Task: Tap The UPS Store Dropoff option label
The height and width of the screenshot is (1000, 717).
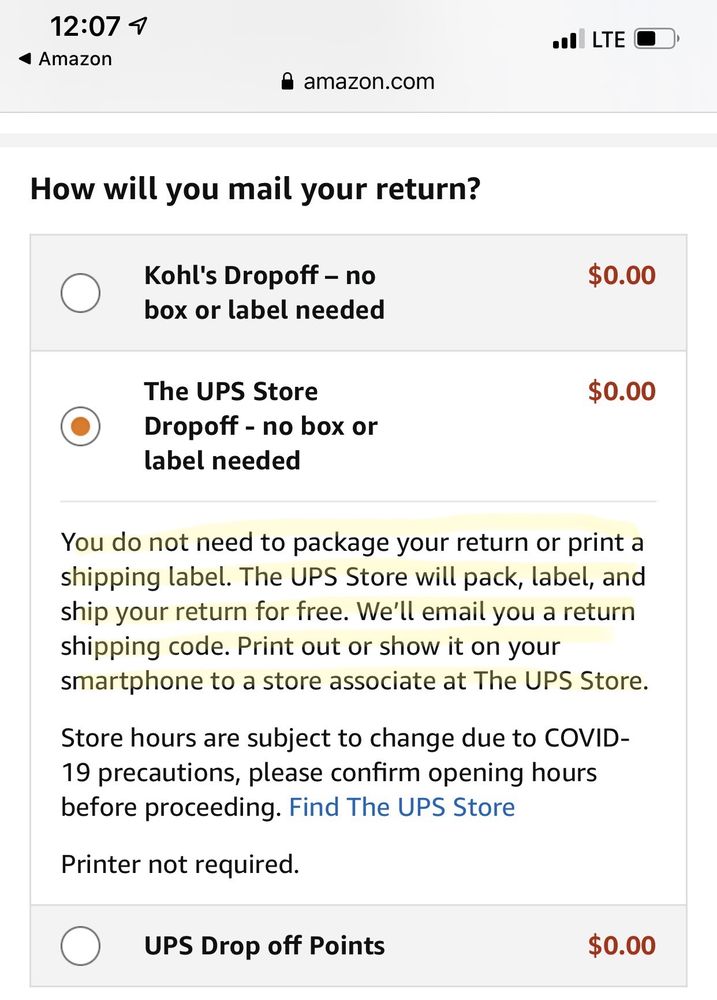Action: coord(260,426)
